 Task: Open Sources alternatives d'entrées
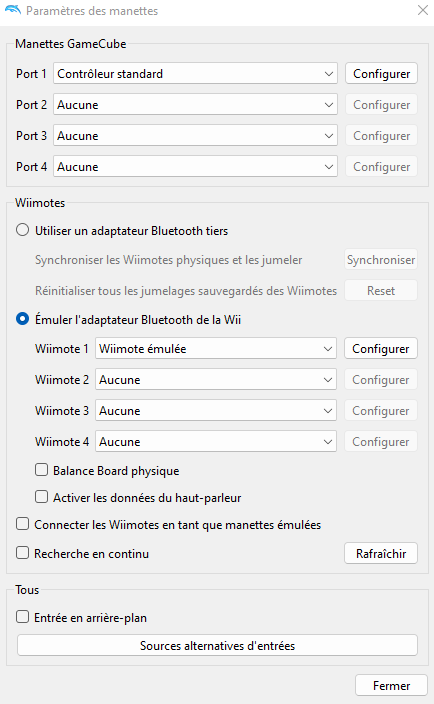[217, 645]
